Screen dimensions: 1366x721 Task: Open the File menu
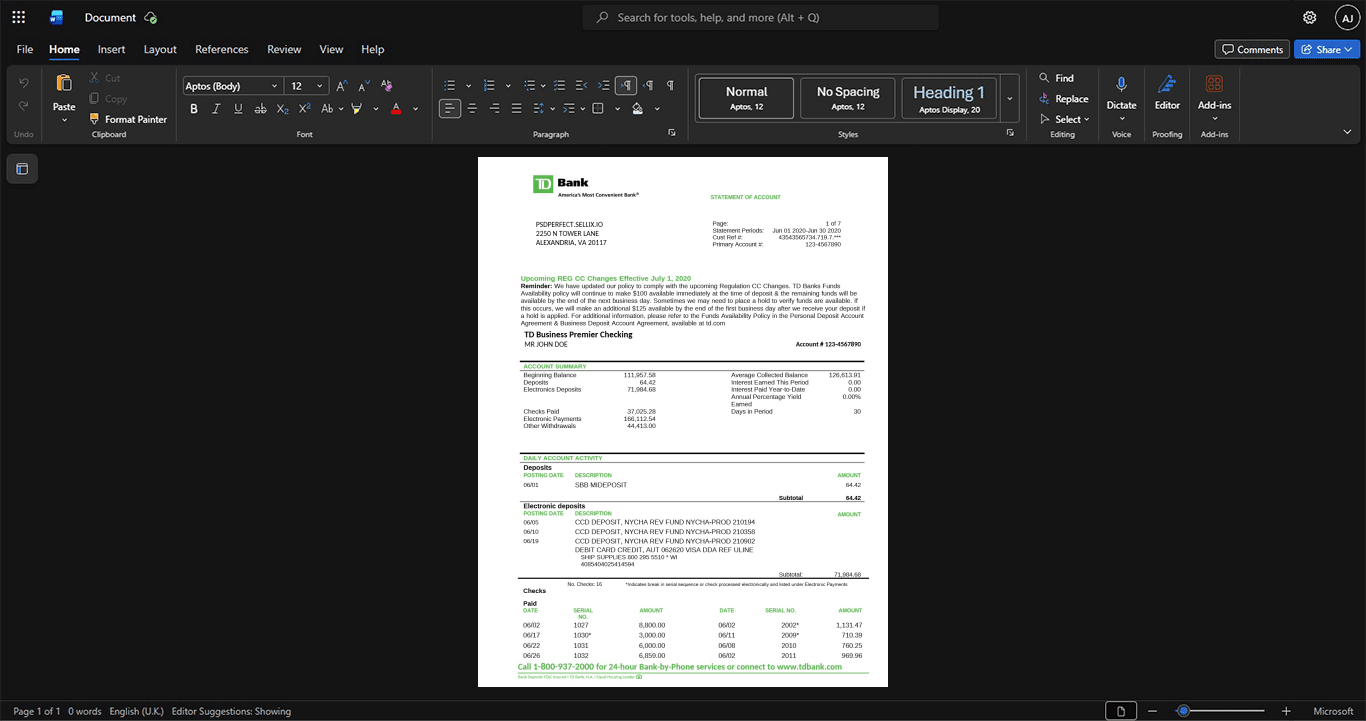[25, 49]
